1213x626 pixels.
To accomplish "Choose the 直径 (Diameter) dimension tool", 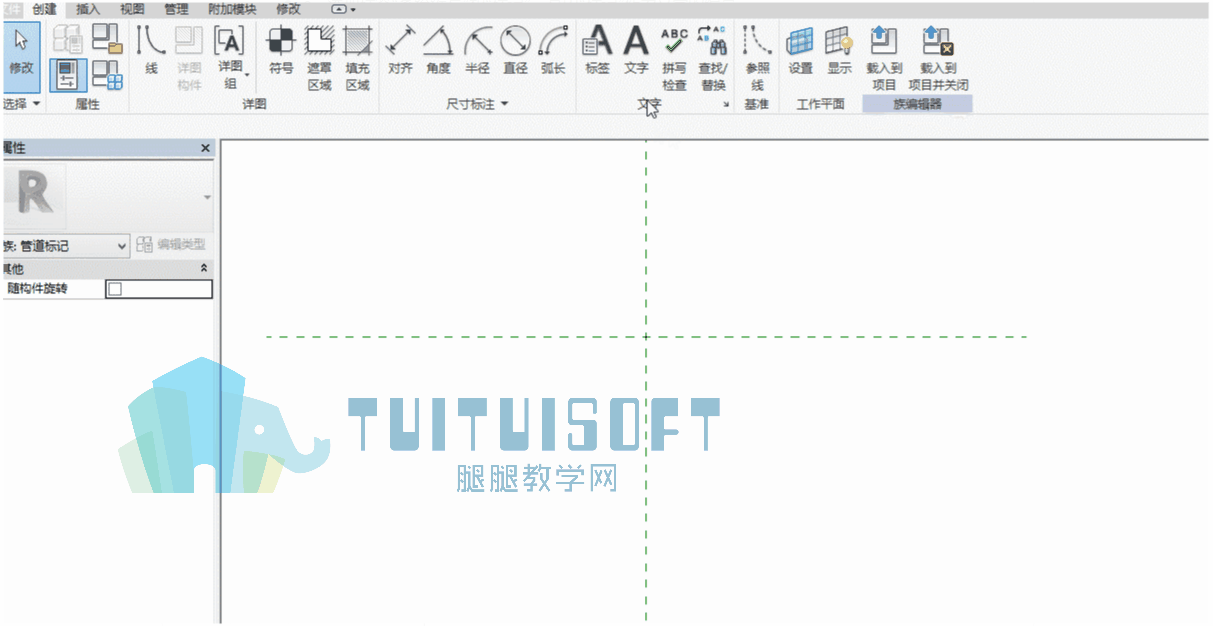I will pos(515,52).
